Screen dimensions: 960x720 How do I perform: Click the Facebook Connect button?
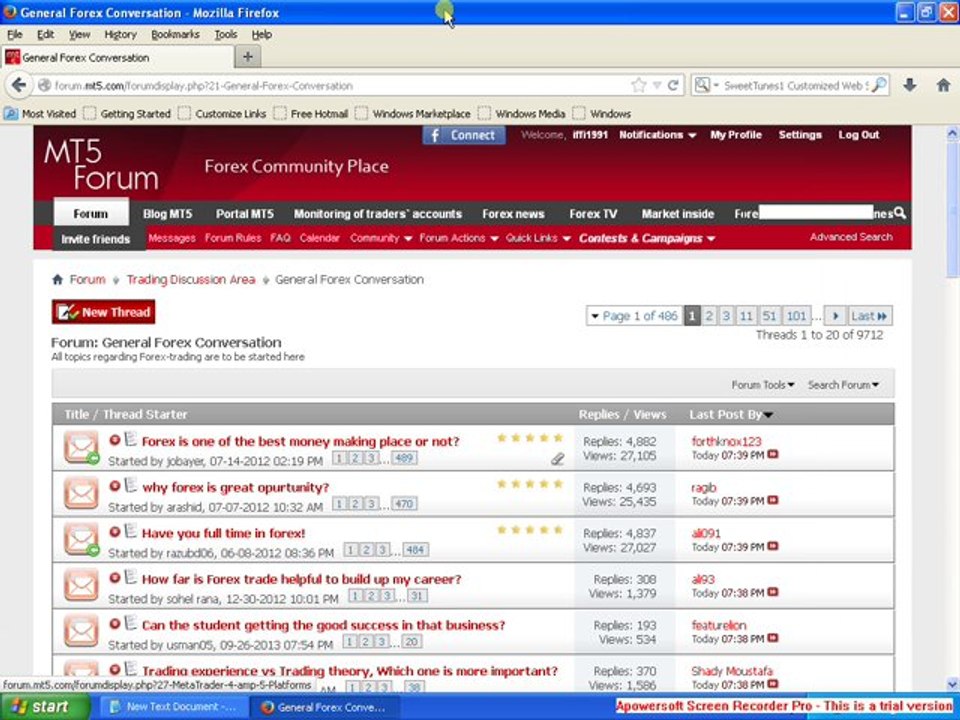click(463, 135)
